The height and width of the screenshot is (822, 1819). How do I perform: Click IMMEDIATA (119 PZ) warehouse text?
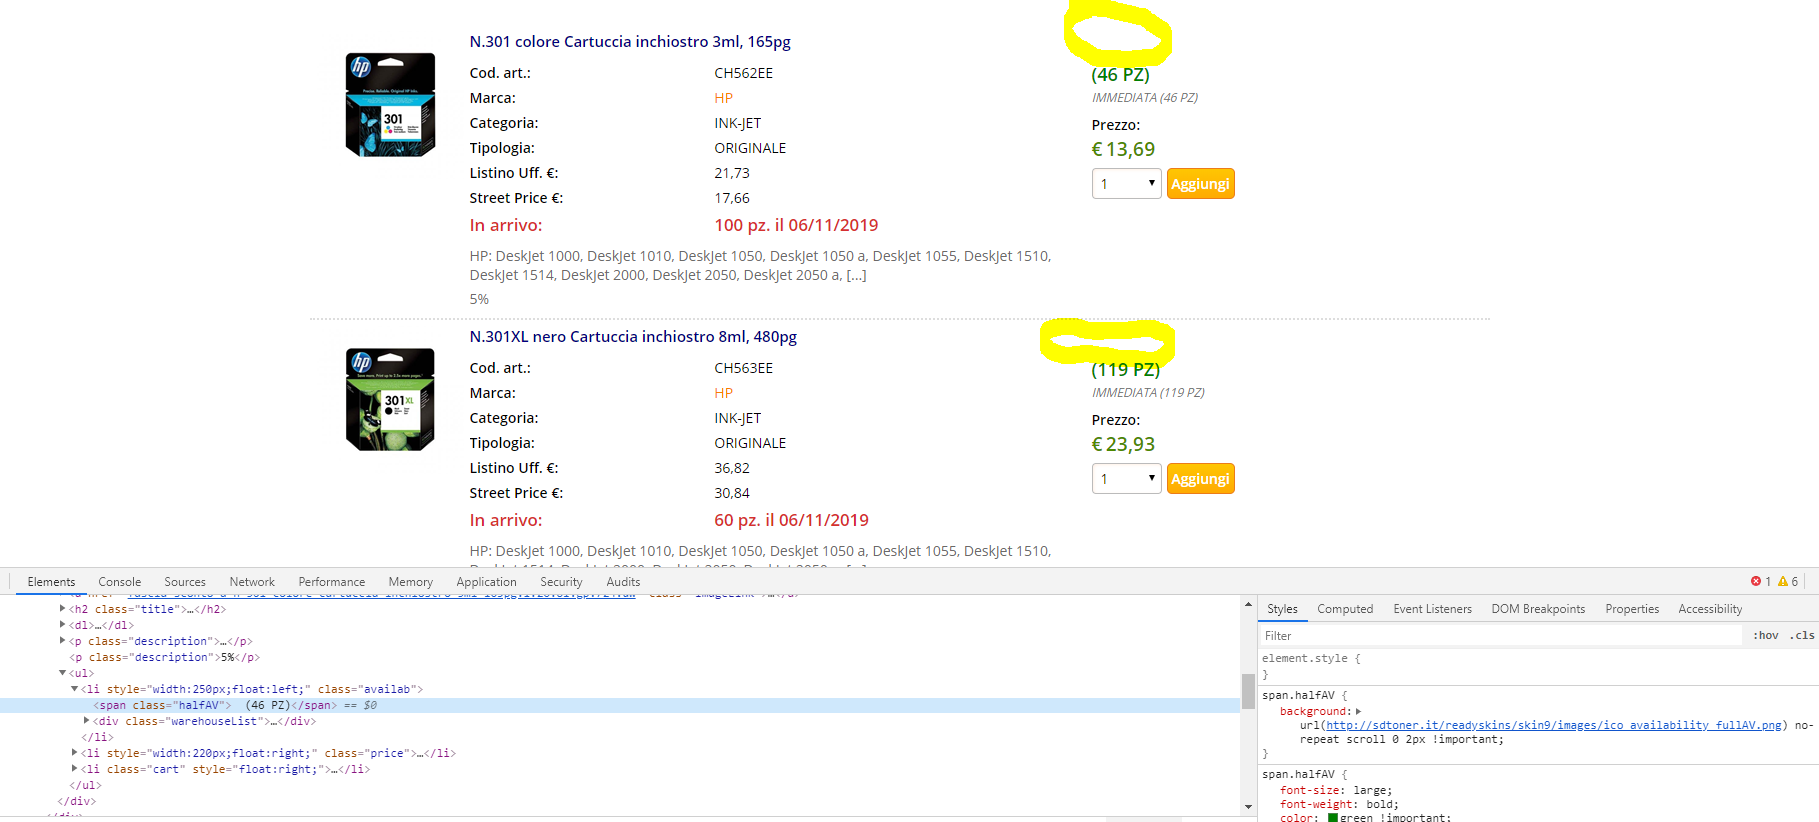[1148, 393]
